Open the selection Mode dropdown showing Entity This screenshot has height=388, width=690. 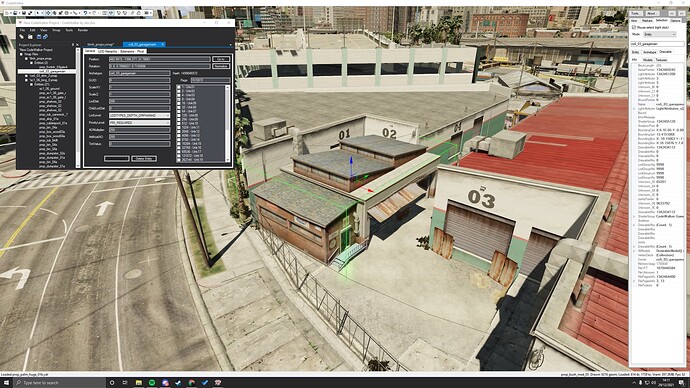660,34
